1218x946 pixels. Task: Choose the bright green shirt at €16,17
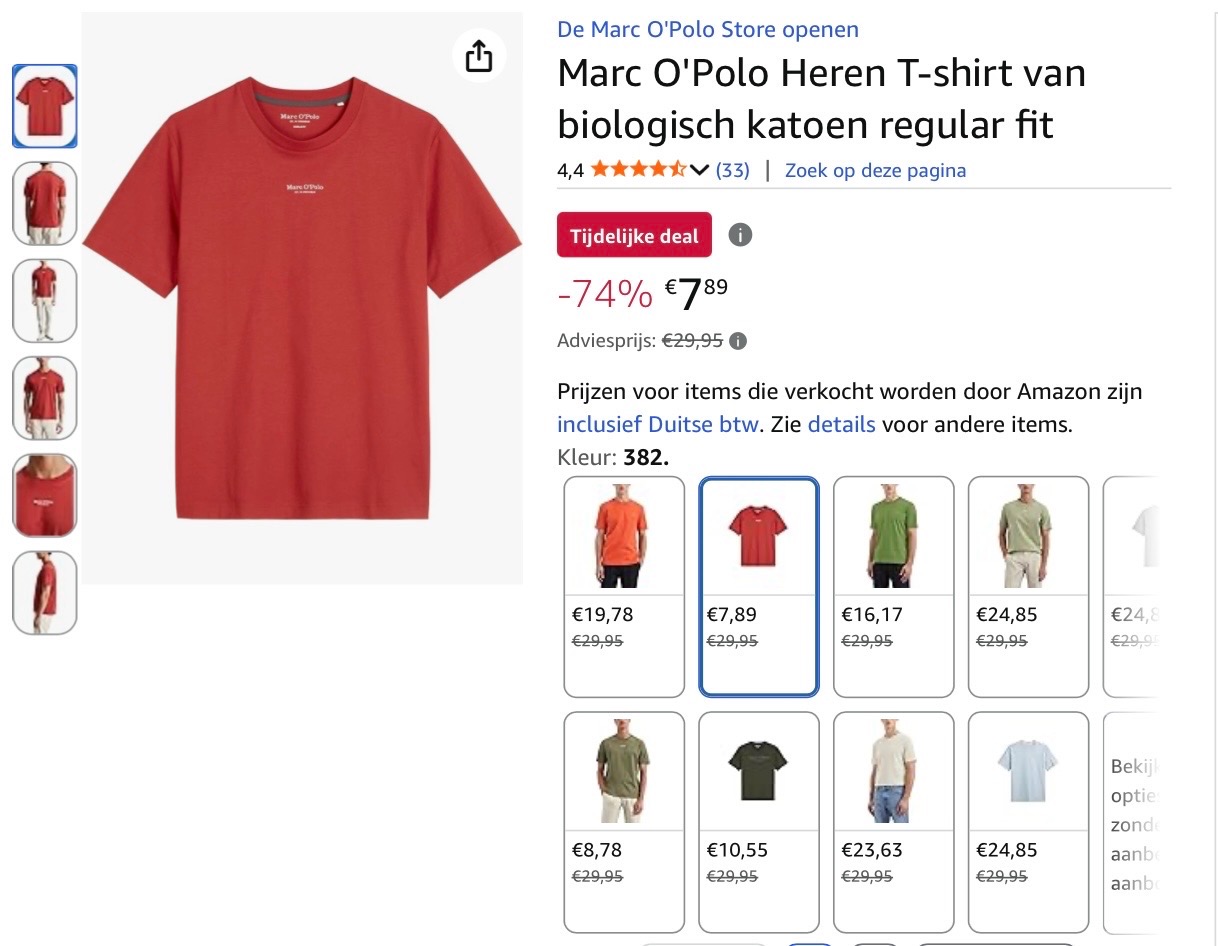893,586
